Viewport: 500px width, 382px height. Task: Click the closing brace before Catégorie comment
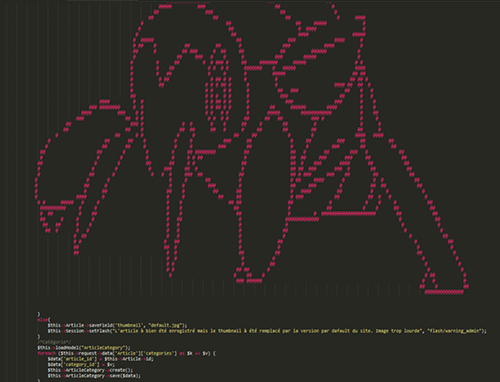point(38,337)
